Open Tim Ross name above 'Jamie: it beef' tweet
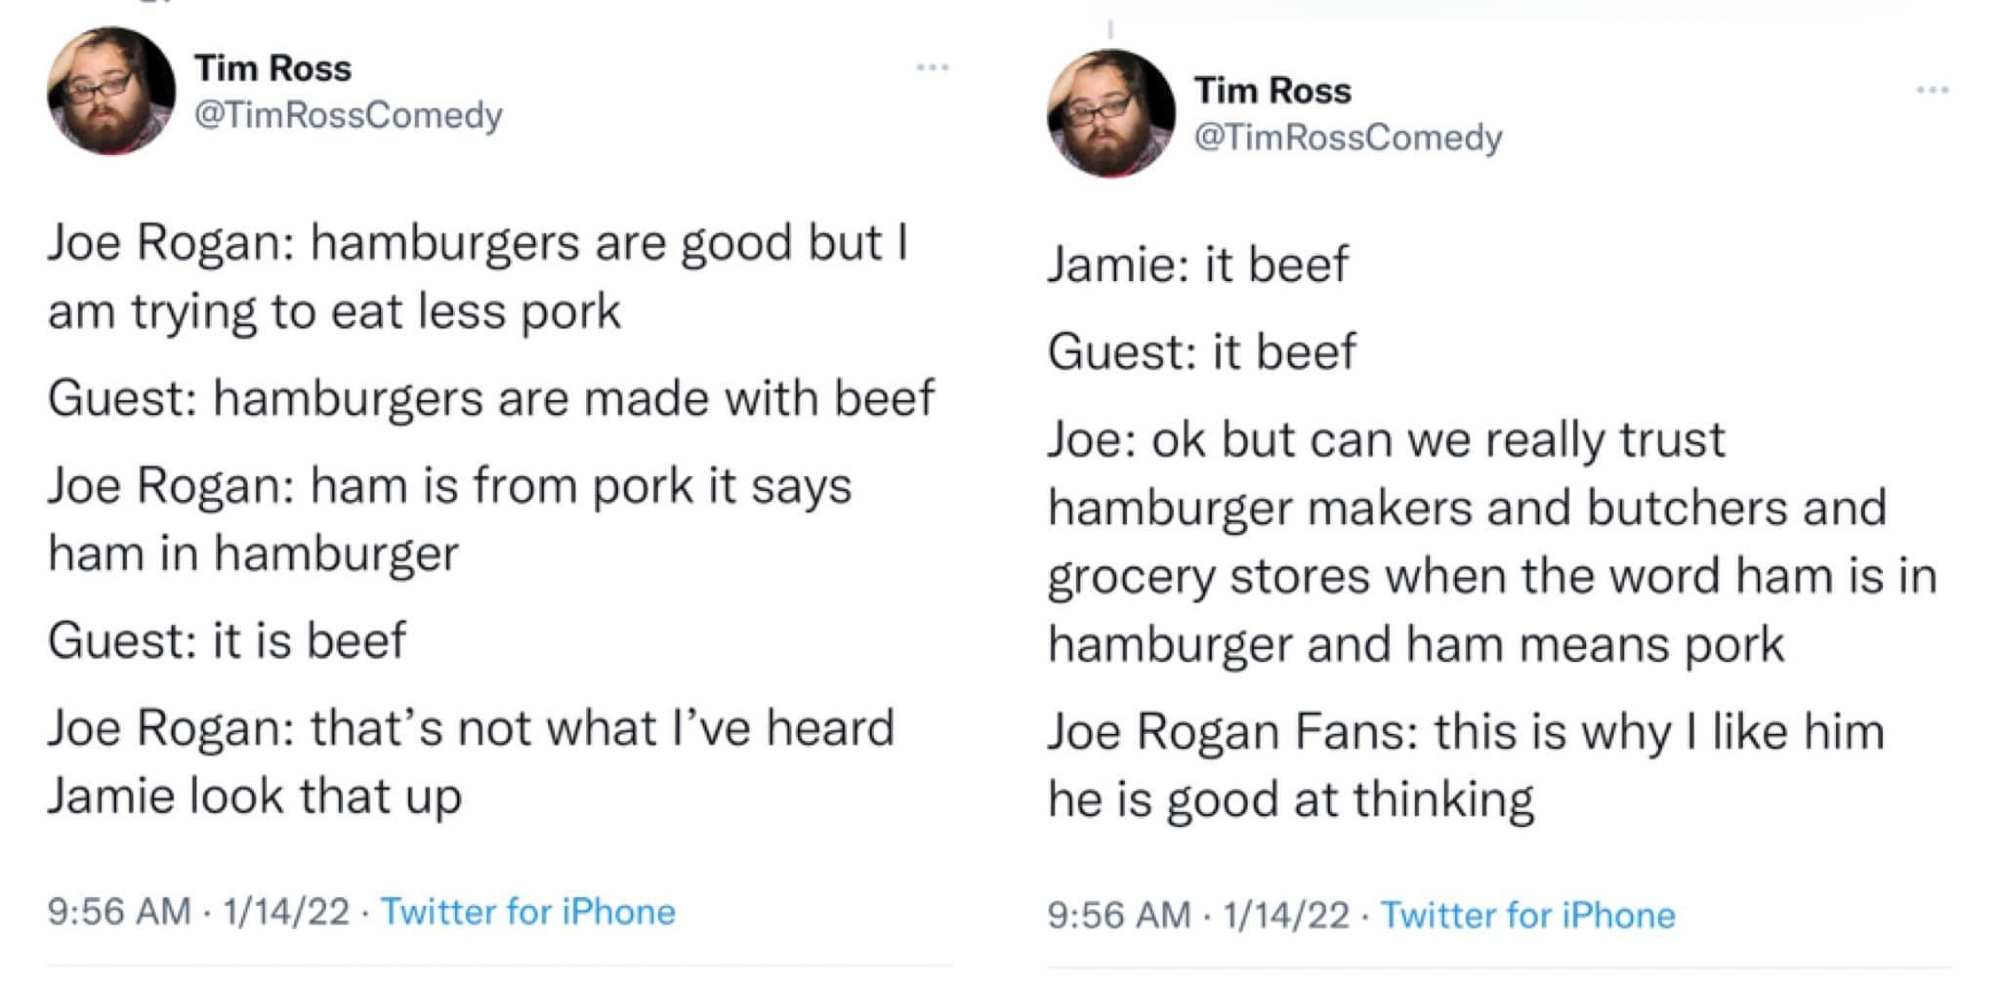Image resolution: width=2000 pixels, height=982 pixels. [x=1272, y=90]
